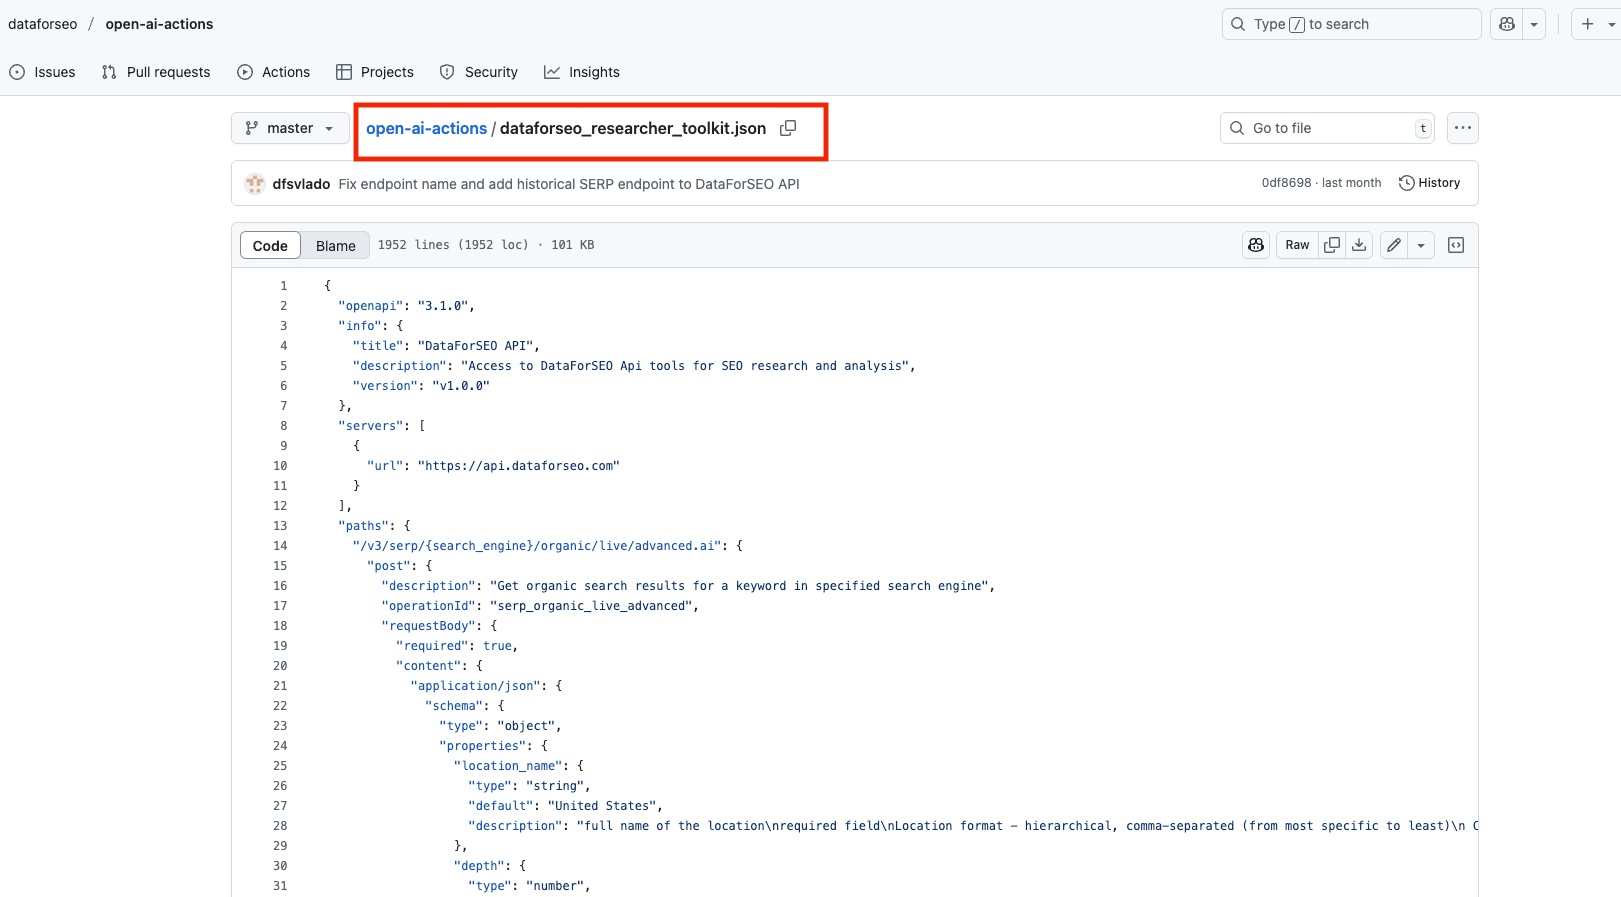The image size is (1621, 897).
Task: View file History
Action: (1429, 183)
